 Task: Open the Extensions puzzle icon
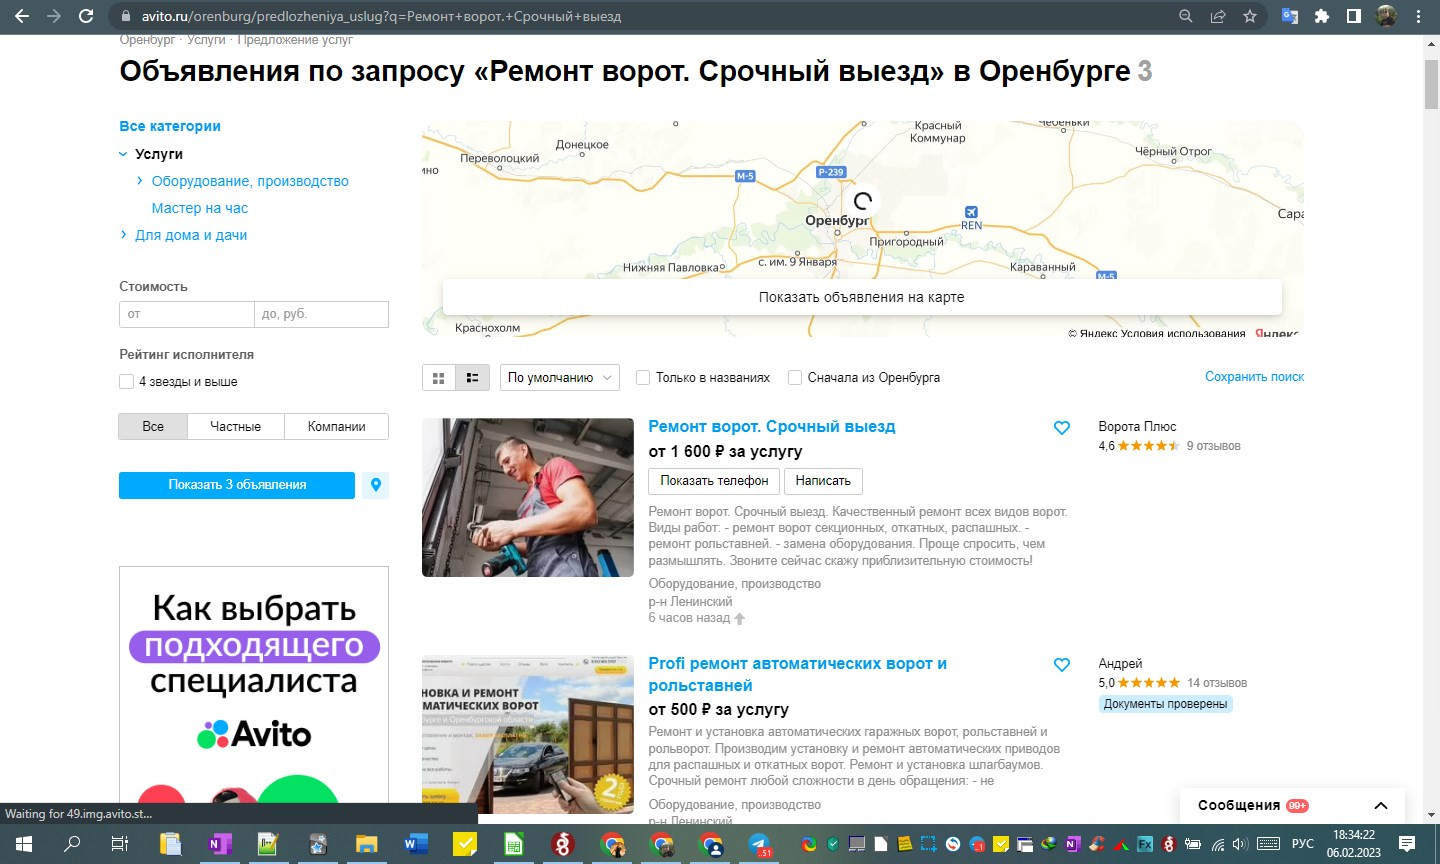tap(1322, 16)
